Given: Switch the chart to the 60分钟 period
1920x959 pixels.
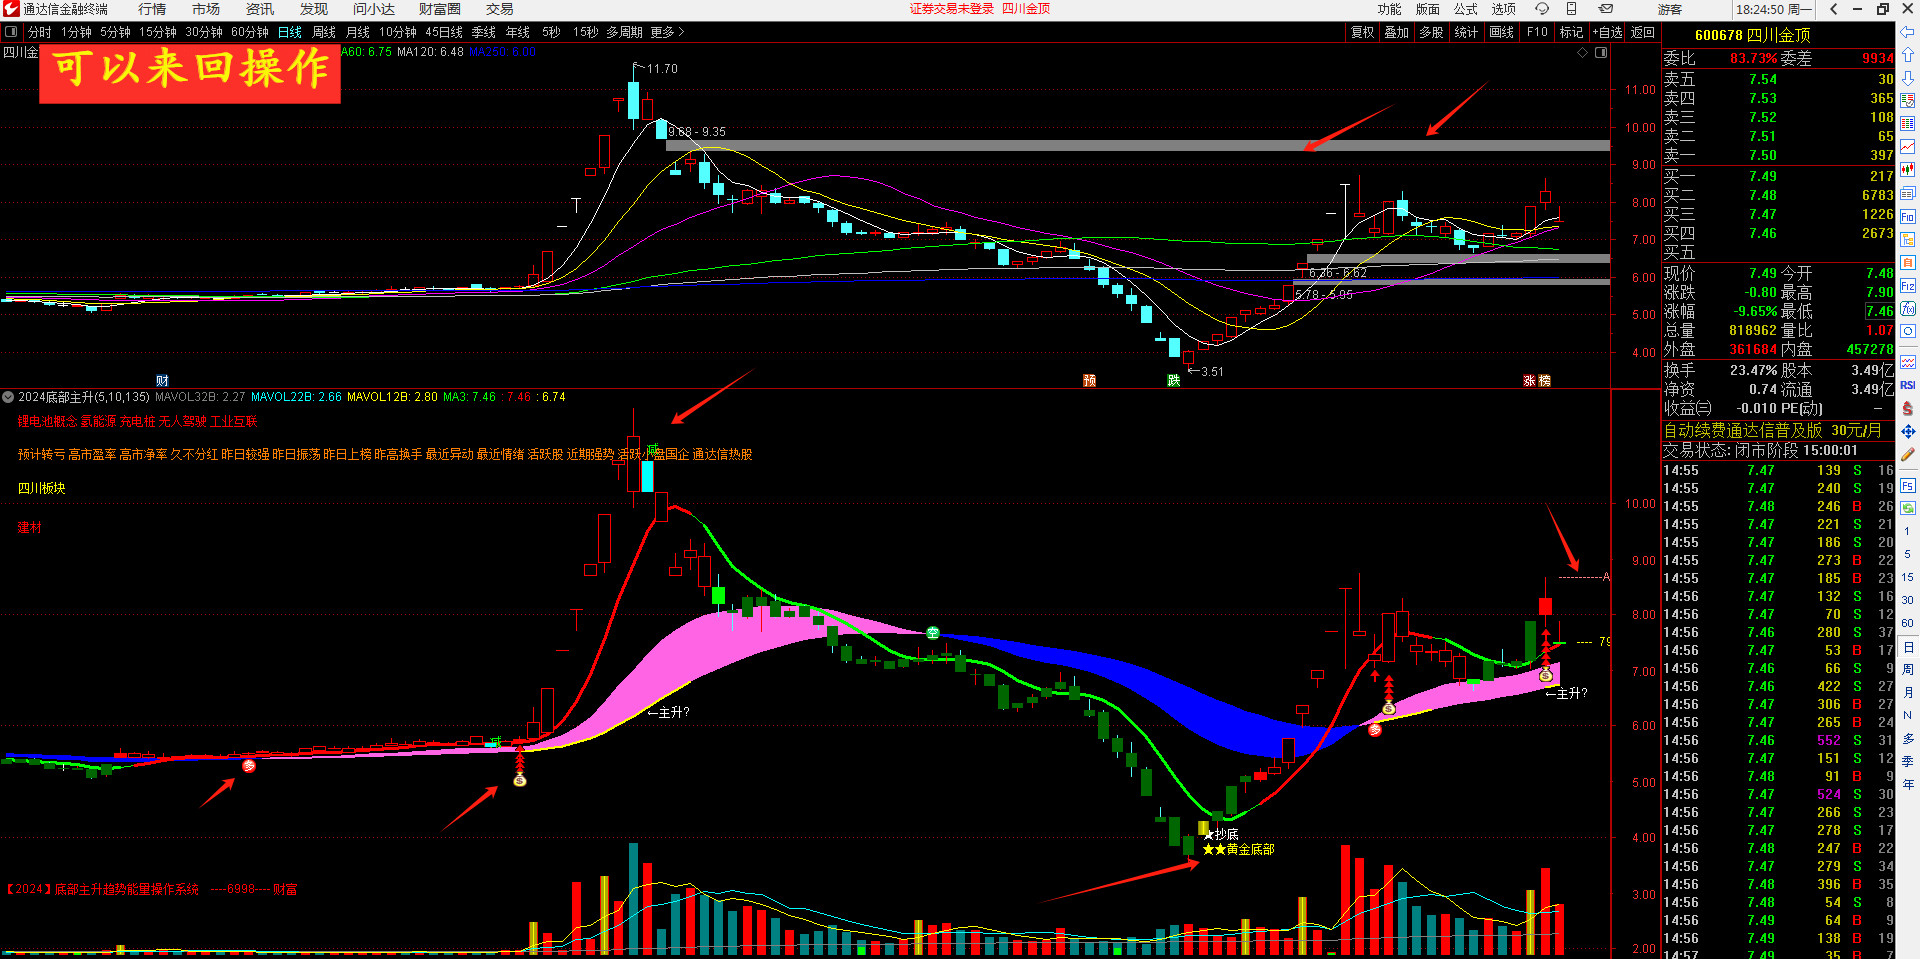Looking at the screenshot, I should click(x=250, y=32).
